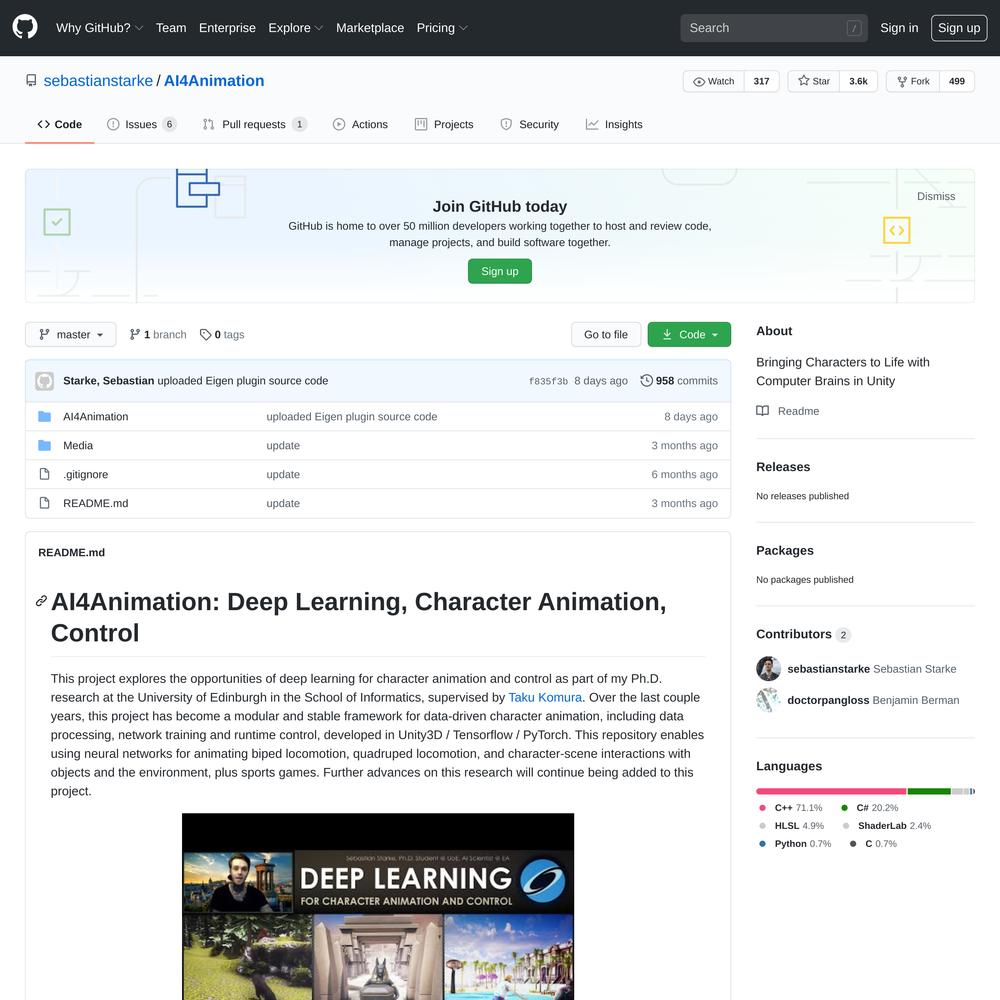1000x1000 pixels.
Task: Open the Marketplace menu item
Action: click(x=370, y=28)
